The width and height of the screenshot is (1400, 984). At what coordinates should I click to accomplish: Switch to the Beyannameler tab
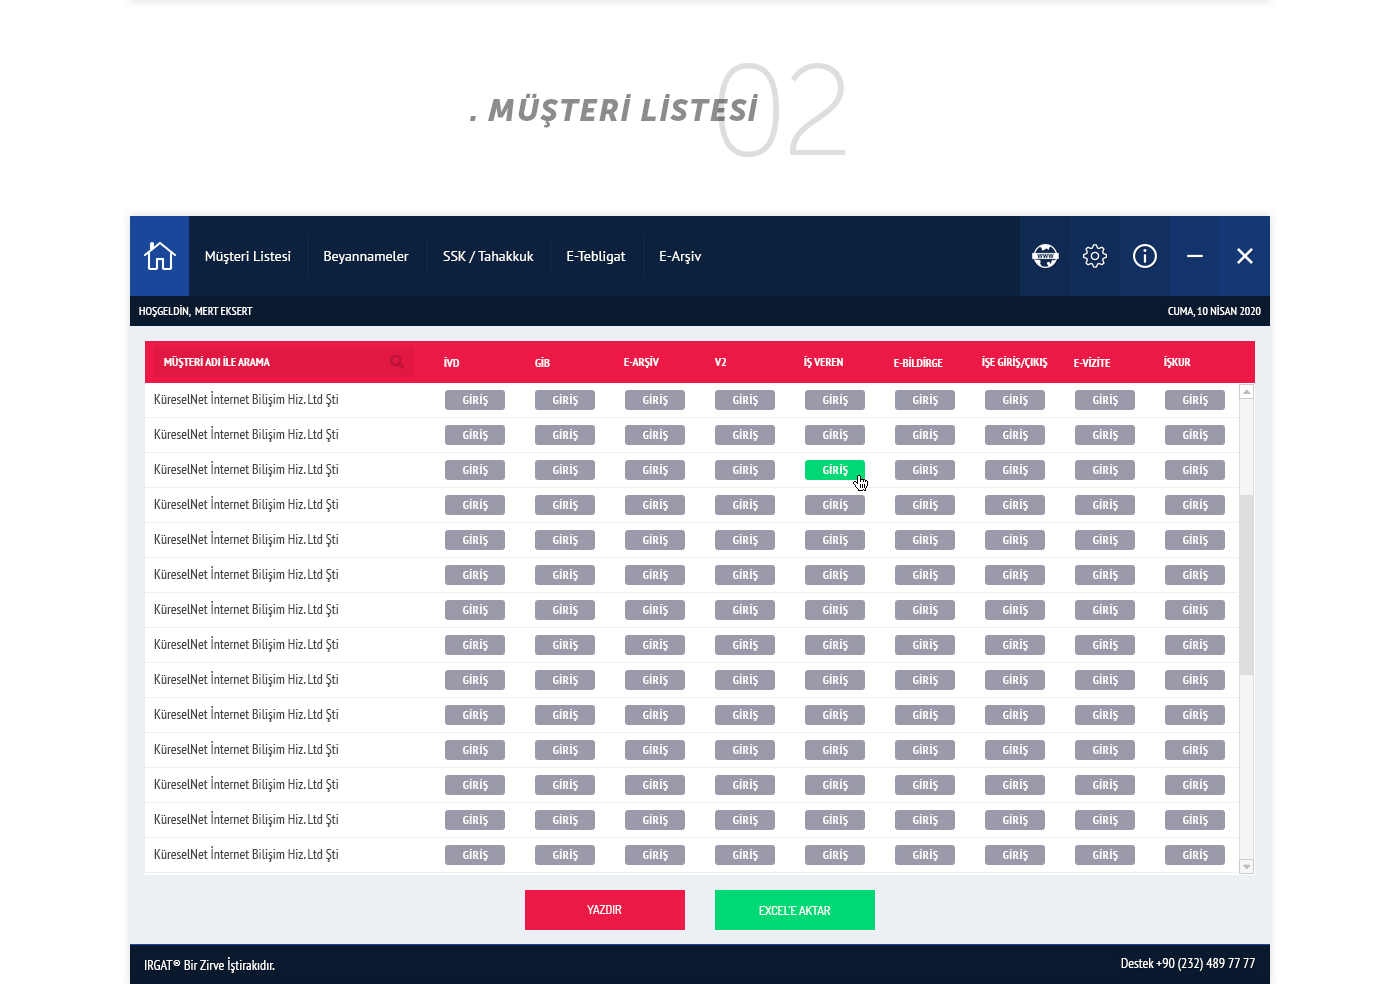tap(366, 256)
